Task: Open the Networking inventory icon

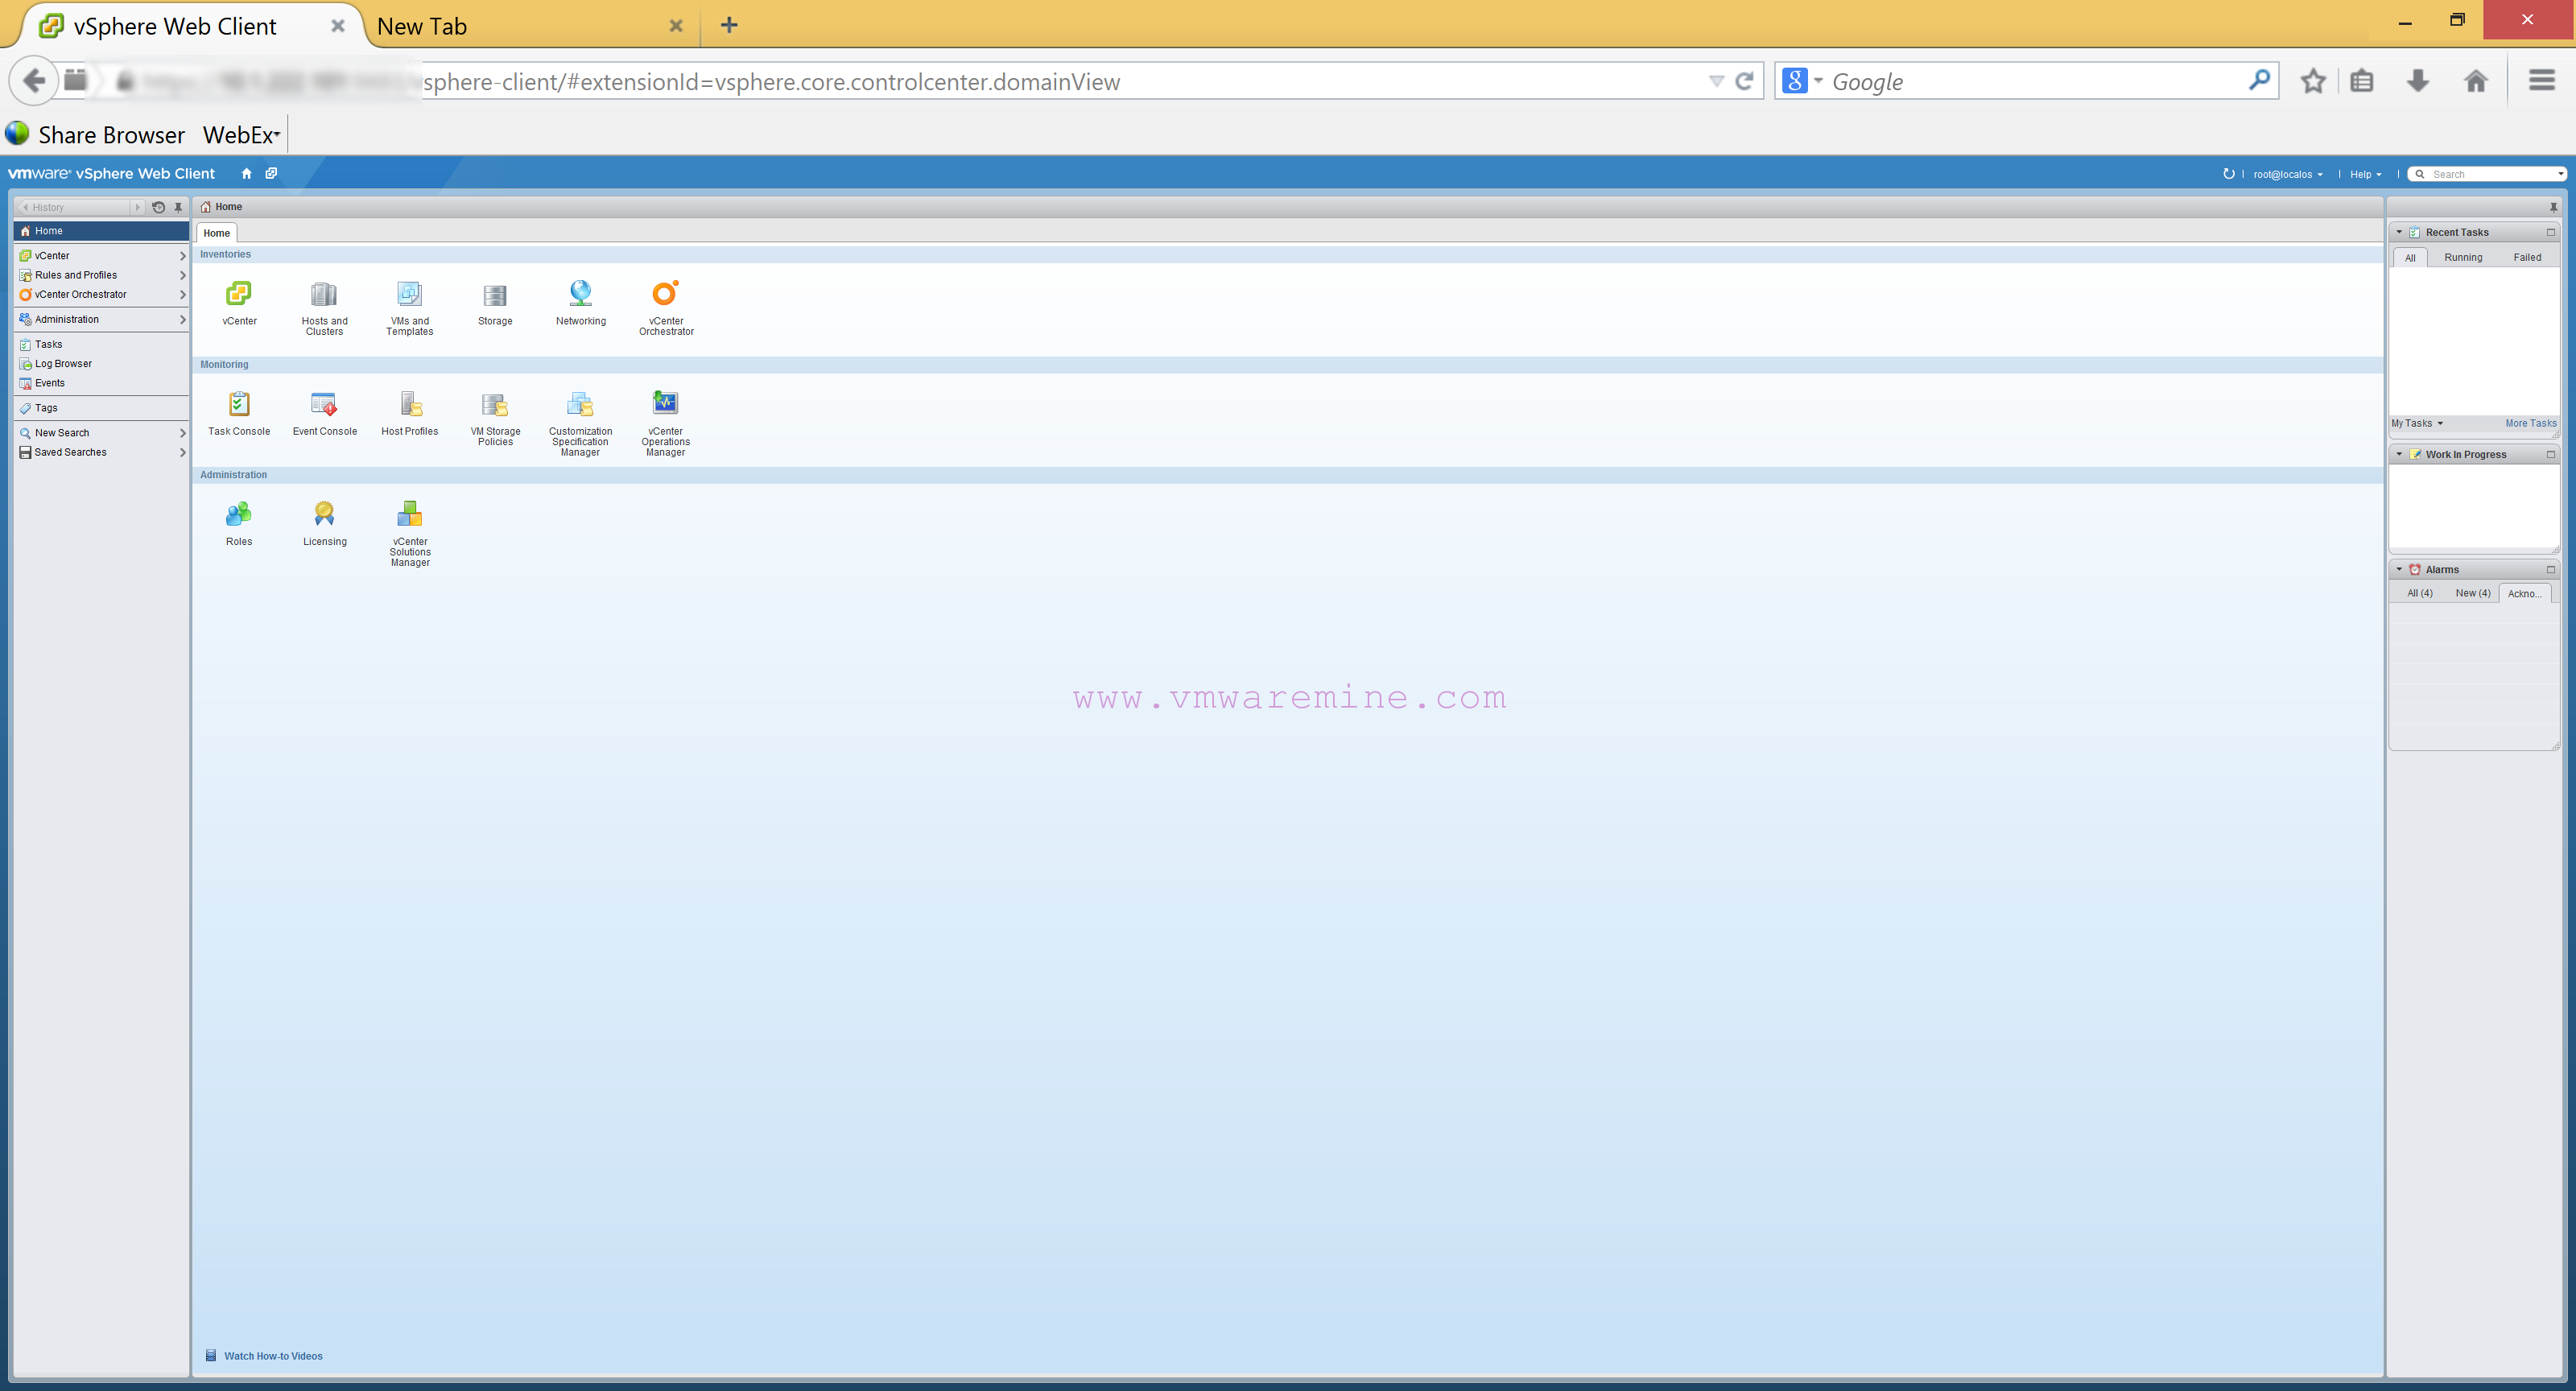Action: 580,293
